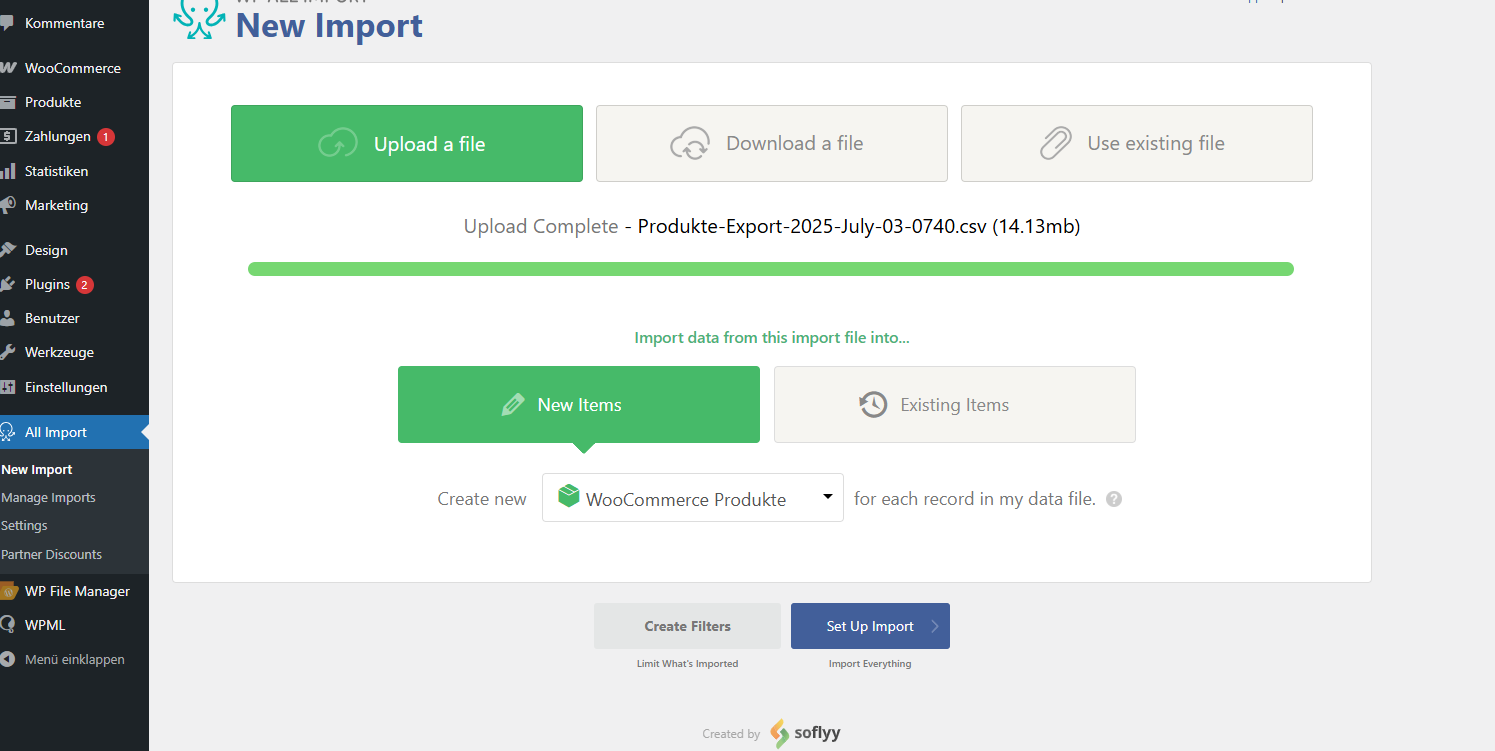Open Kommentare menu item

[x=74, y=24]
